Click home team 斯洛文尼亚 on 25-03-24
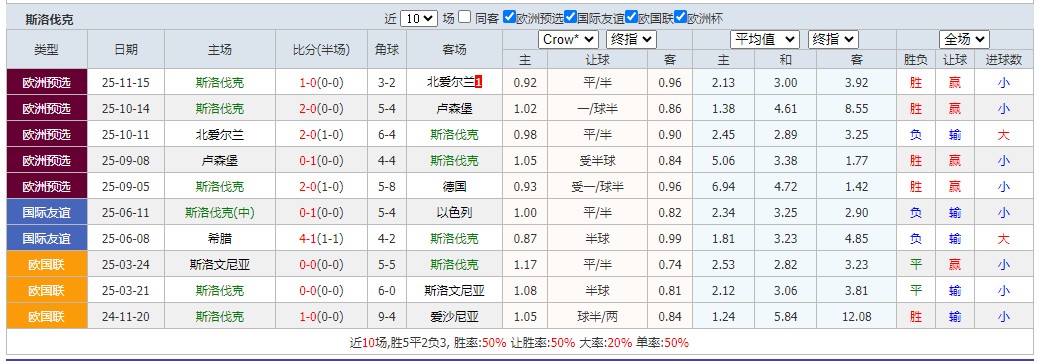The image size is (1039, 361). click(x=220, y=264)
